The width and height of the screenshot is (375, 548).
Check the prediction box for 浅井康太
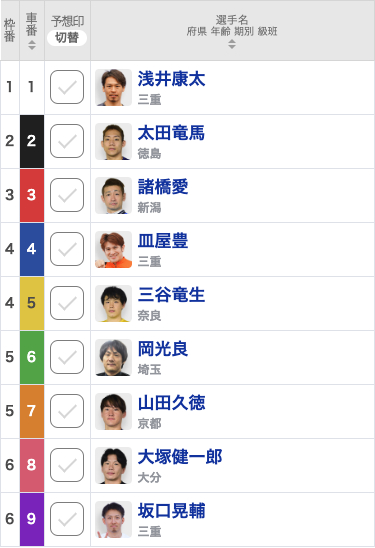coord(67,87)
